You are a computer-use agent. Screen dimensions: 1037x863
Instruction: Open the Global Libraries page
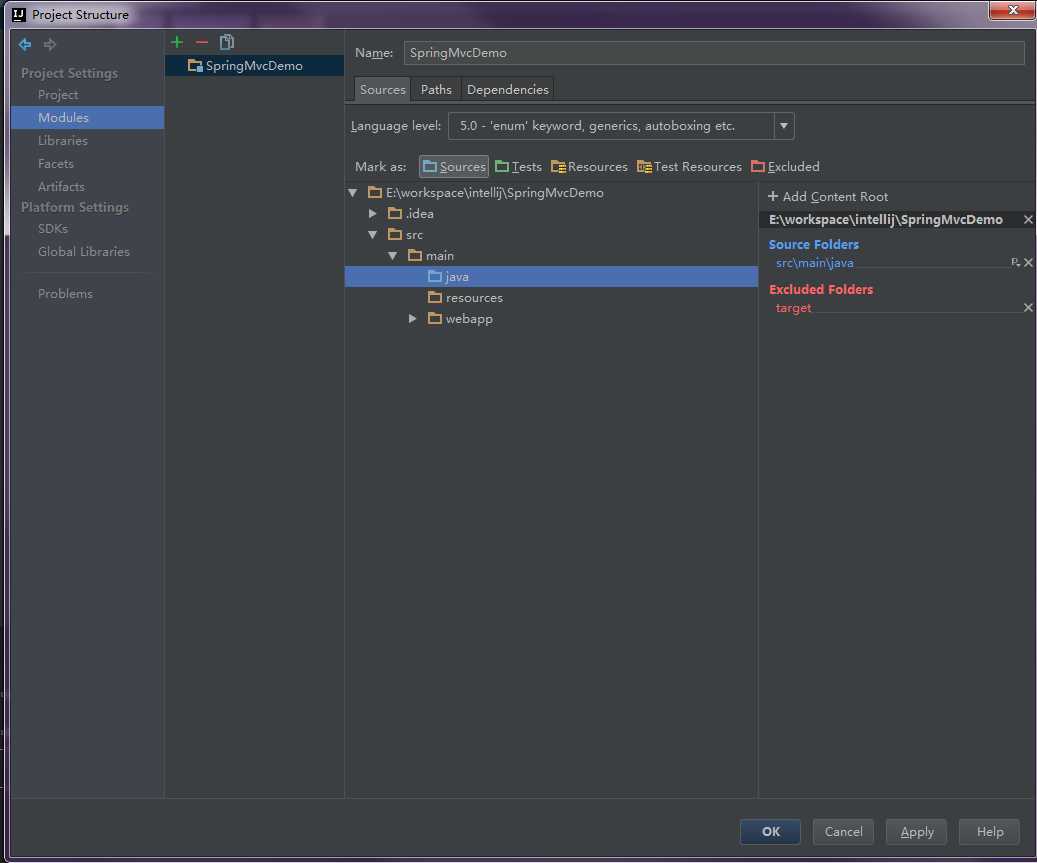[83, 251]
